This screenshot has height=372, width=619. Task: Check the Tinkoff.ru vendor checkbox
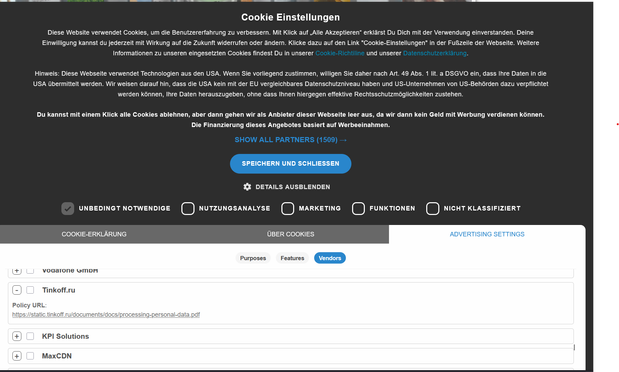[x=30, y=290]
